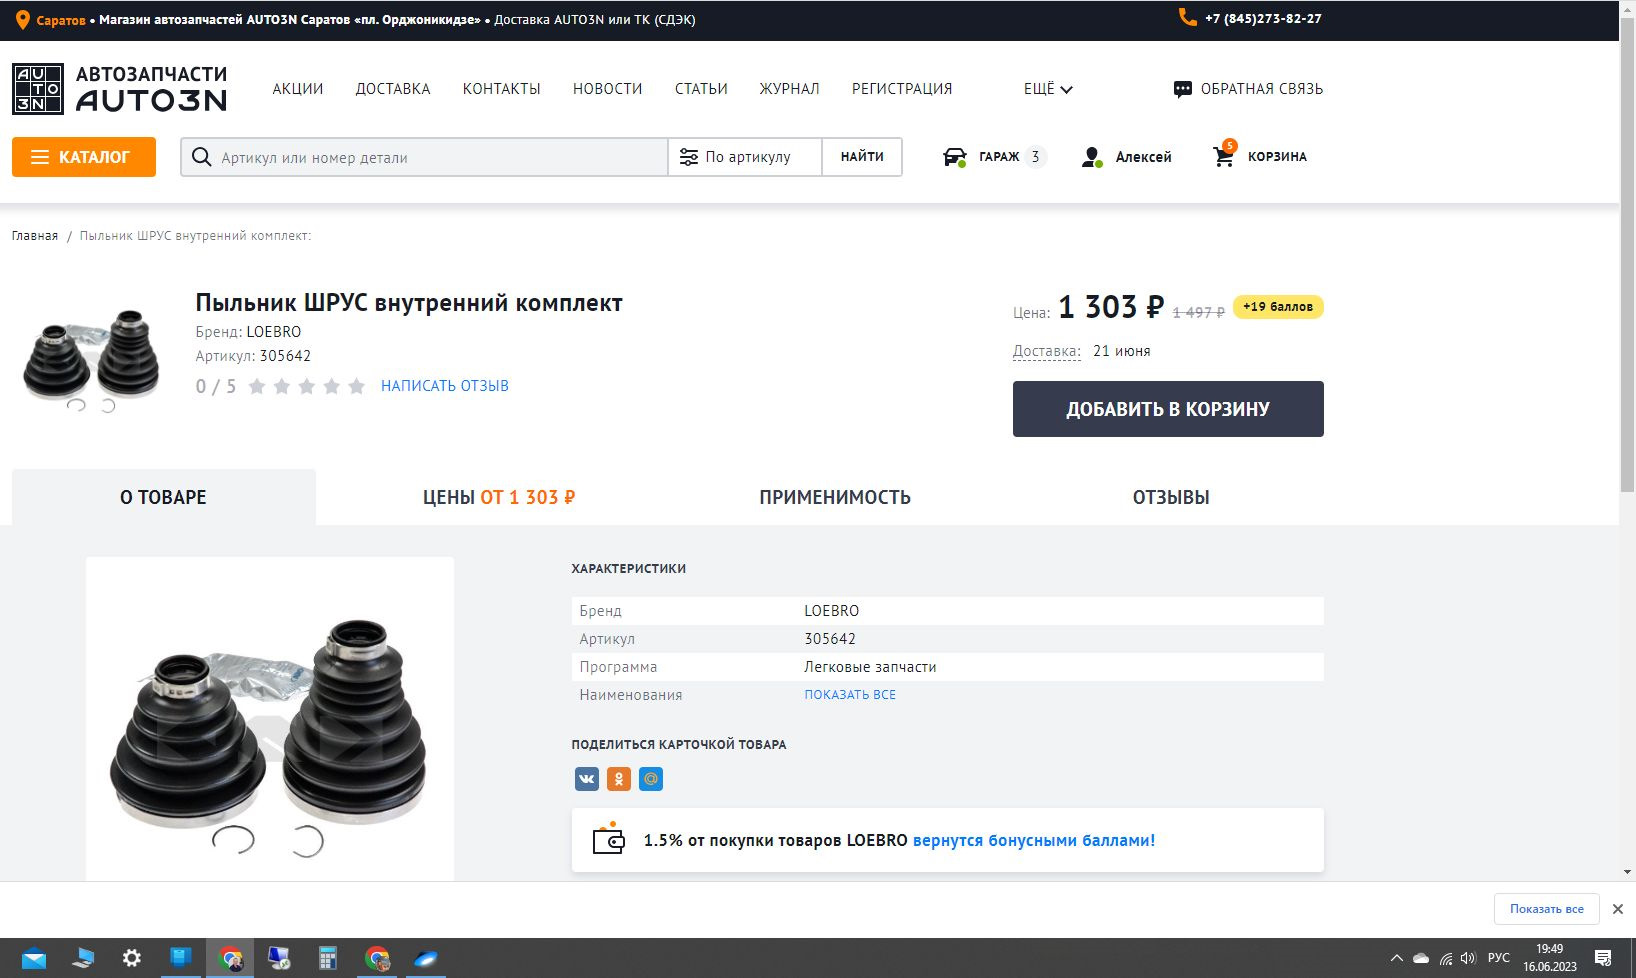Open the taskbar clock showing 19:49
Screen dimensions: 1636x978
click(x=1550, y=958)
